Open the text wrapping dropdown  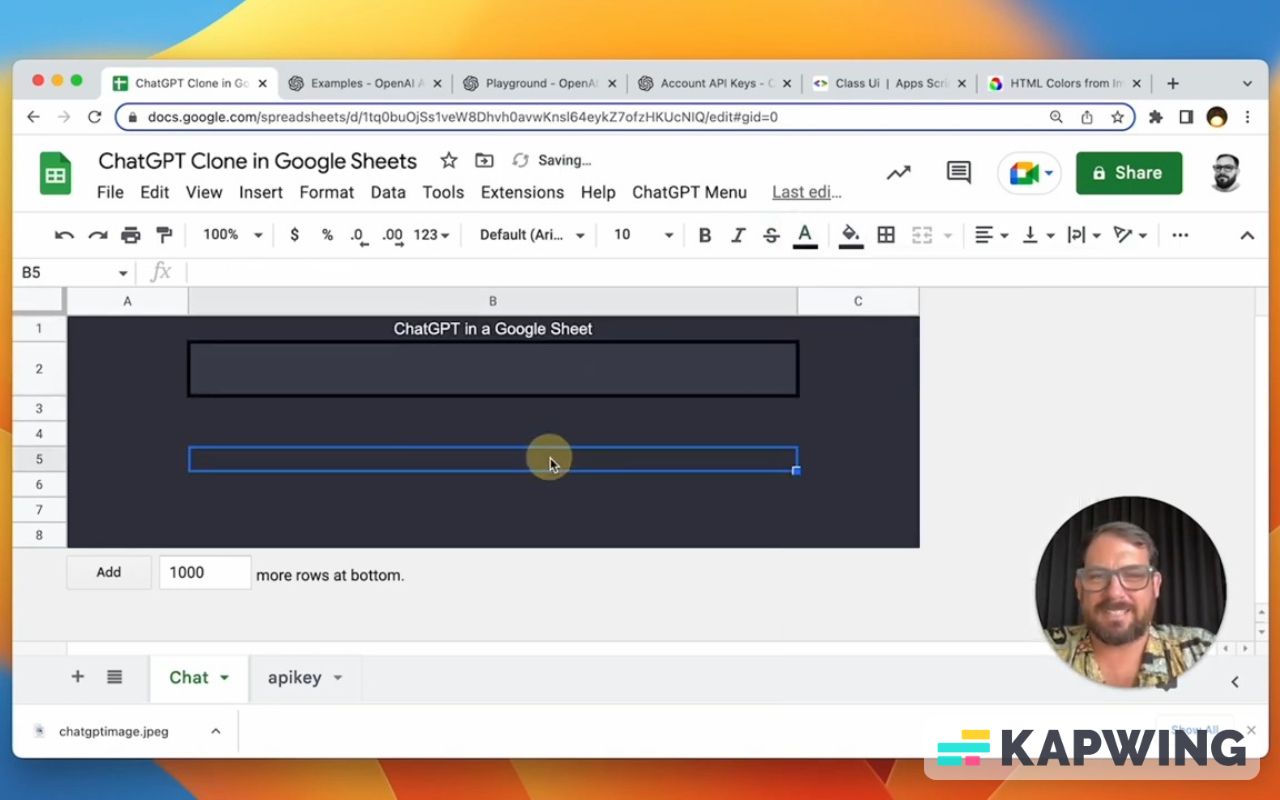pos(1084,235)
